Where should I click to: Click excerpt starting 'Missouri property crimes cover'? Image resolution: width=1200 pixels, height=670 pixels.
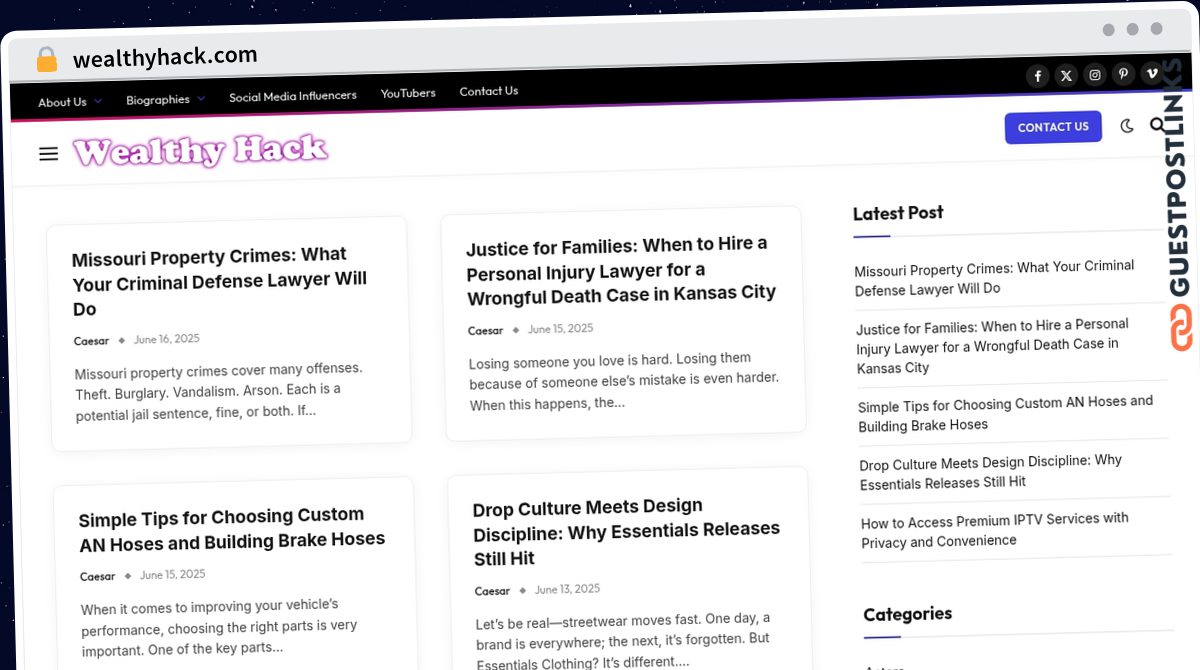coord(219,390)
